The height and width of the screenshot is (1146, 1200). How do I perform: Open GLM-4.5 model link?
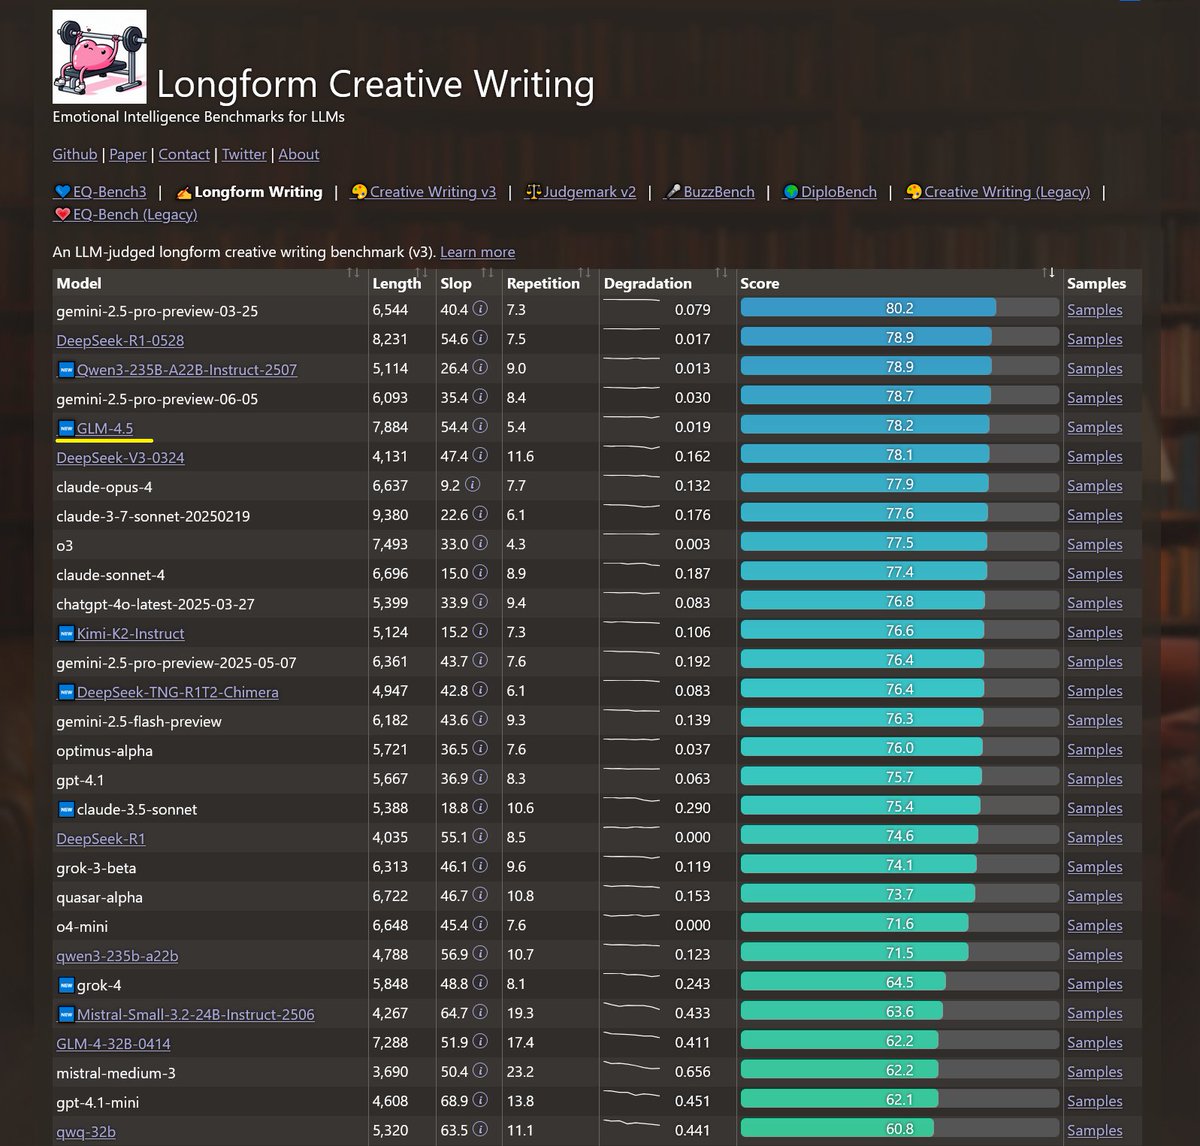point(105,428)
